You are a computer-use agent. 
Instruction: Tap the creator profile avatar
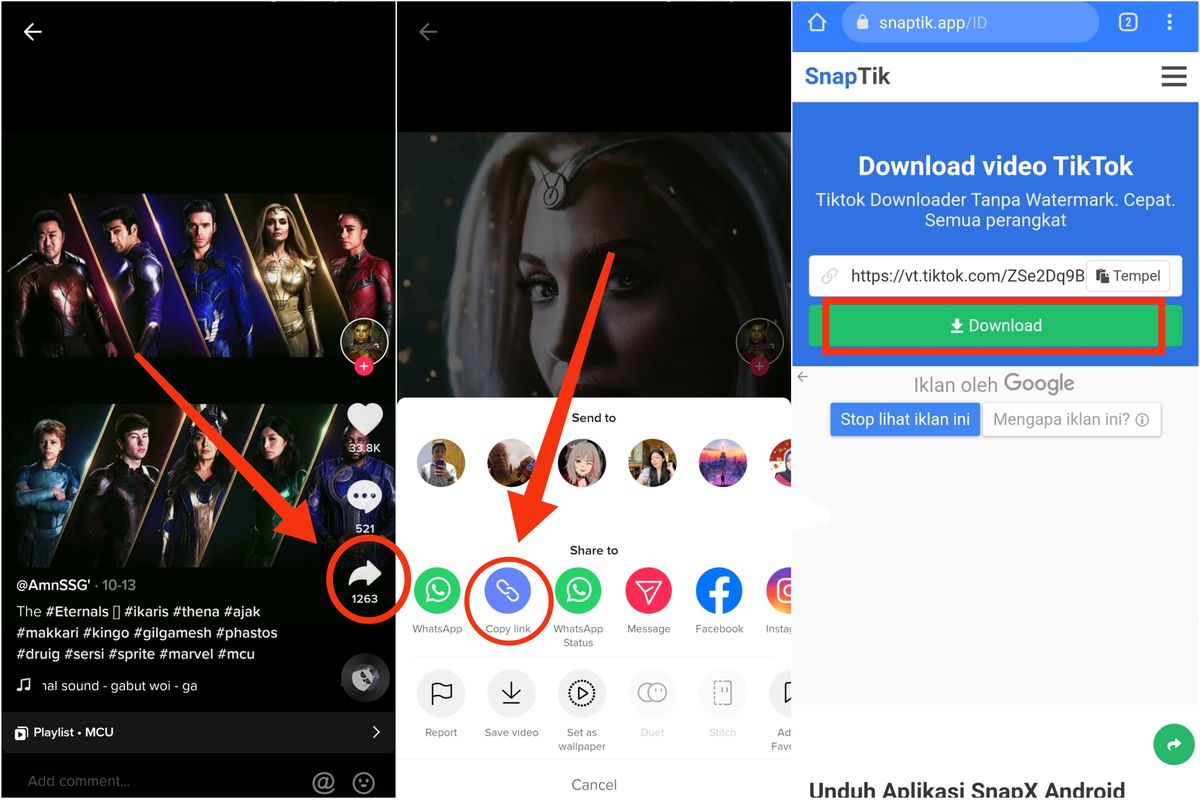pyautogui.click(x=364, y=342)
